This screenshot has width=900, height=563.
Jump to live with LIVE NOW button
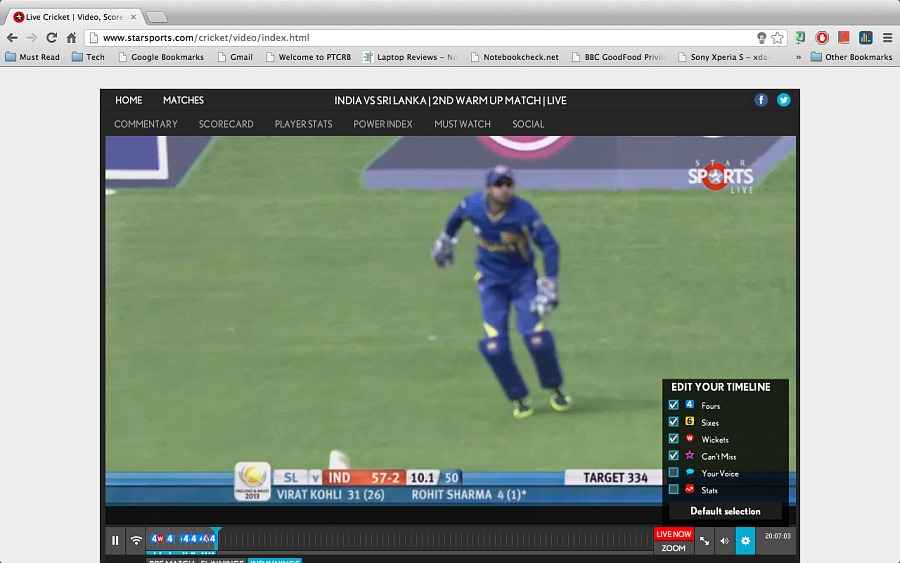(674, 534)
